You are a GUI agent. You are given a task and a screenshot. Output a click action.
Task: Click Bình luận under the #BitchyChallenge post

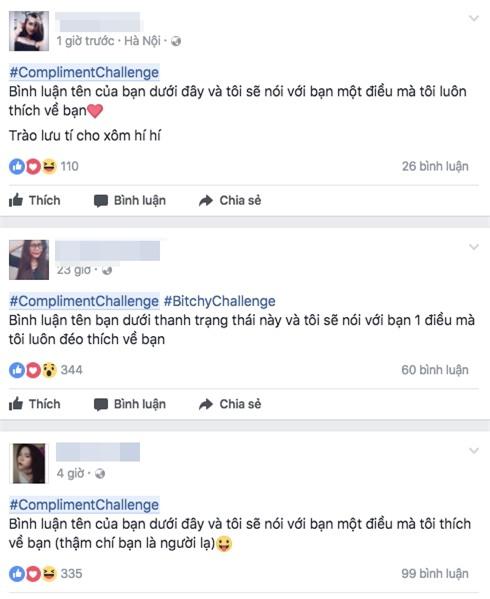tap(130, 404)
